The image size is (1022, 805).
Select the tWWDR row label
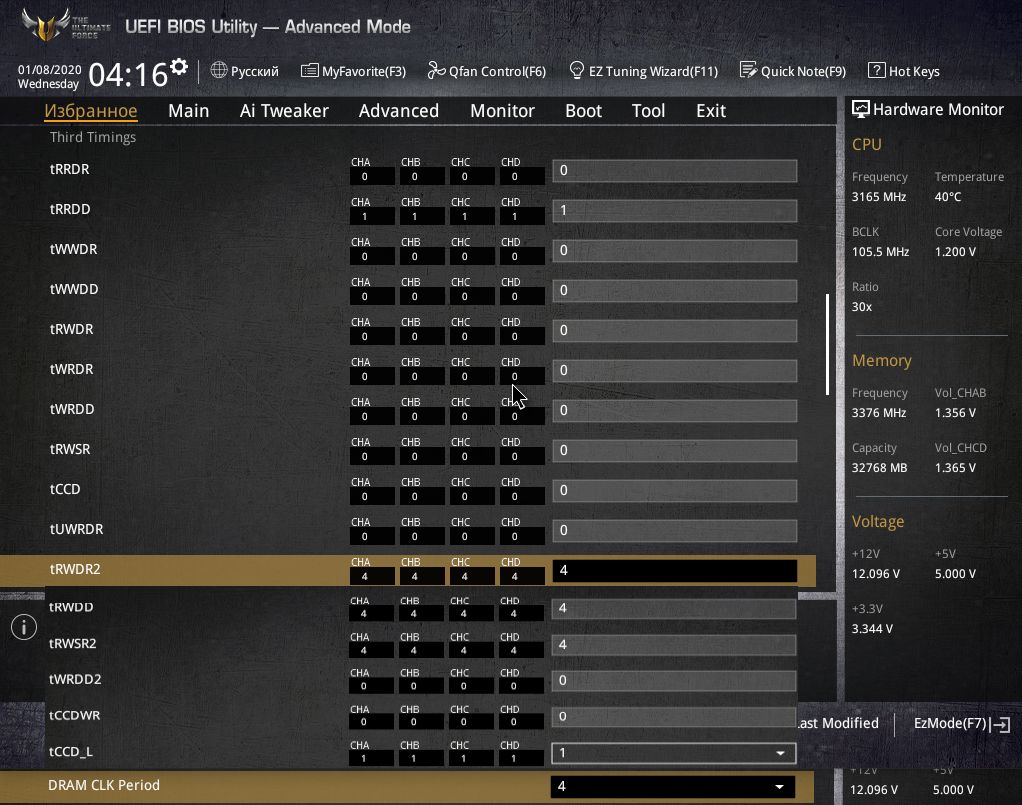click(73, 250)
